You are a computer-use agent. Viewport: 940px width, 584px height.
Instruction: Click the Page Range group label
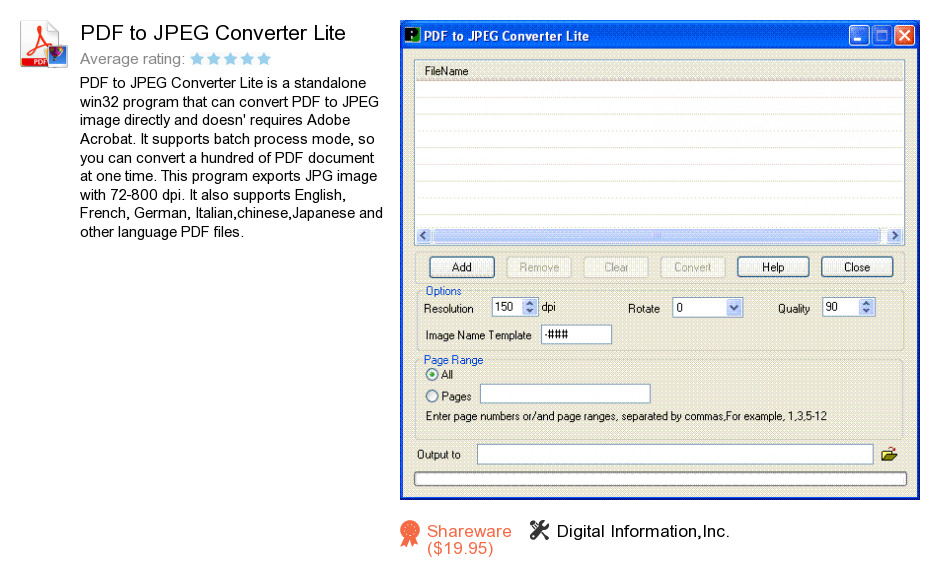[x=453, y=360]
